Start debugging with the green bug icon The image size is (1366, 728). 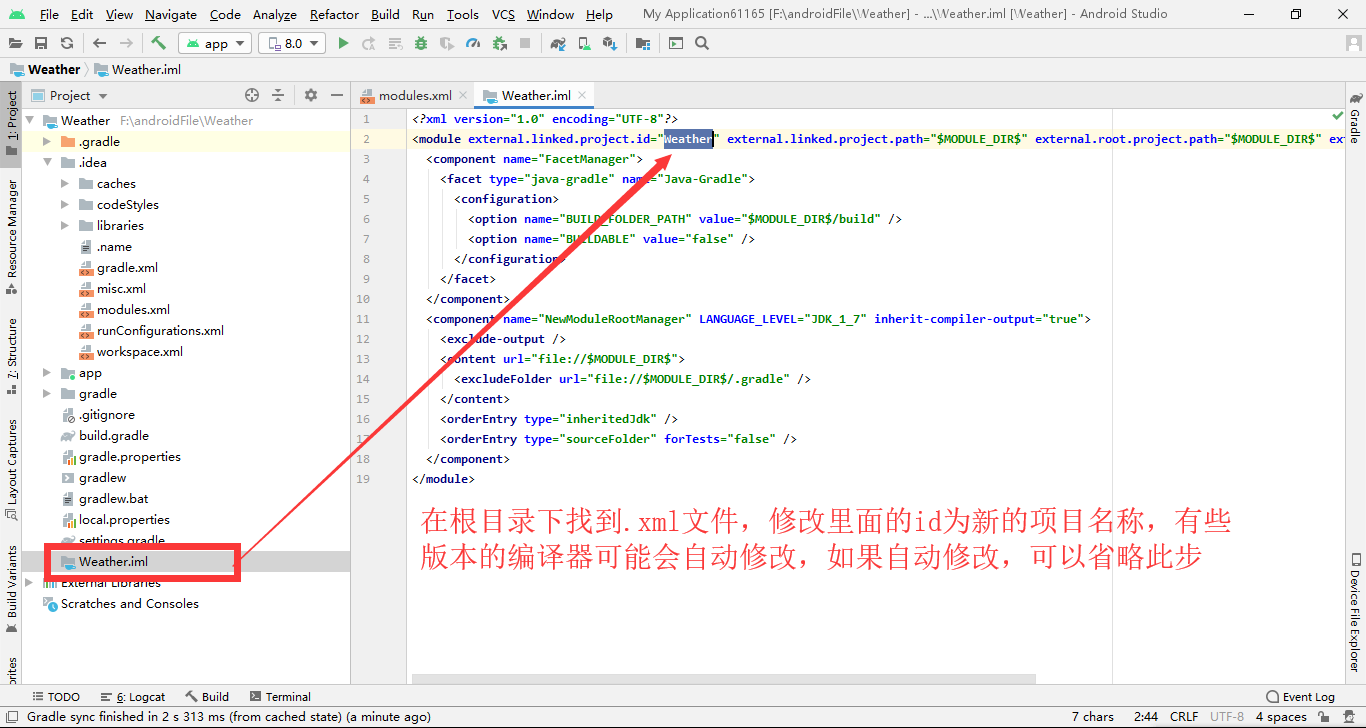point(421,43)
